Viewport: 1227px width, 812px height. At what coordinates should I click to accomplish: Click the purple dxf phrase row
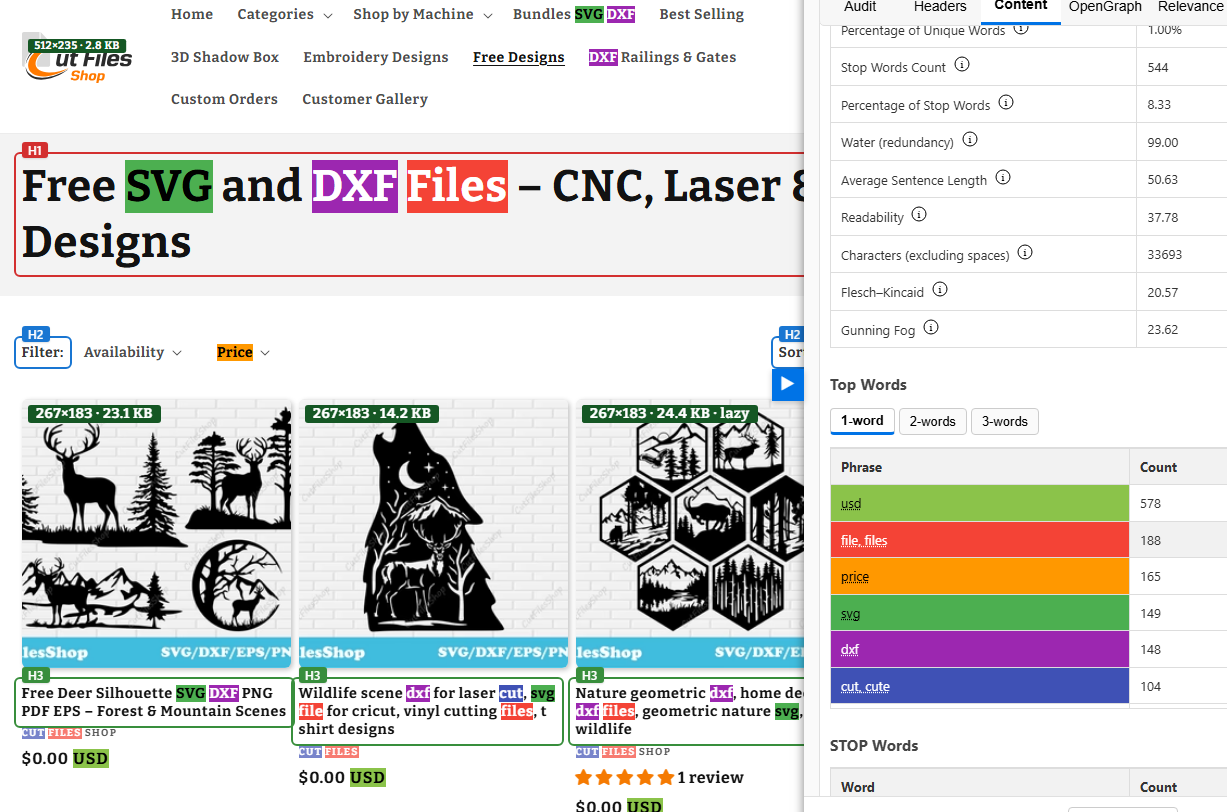pos(980,649)
